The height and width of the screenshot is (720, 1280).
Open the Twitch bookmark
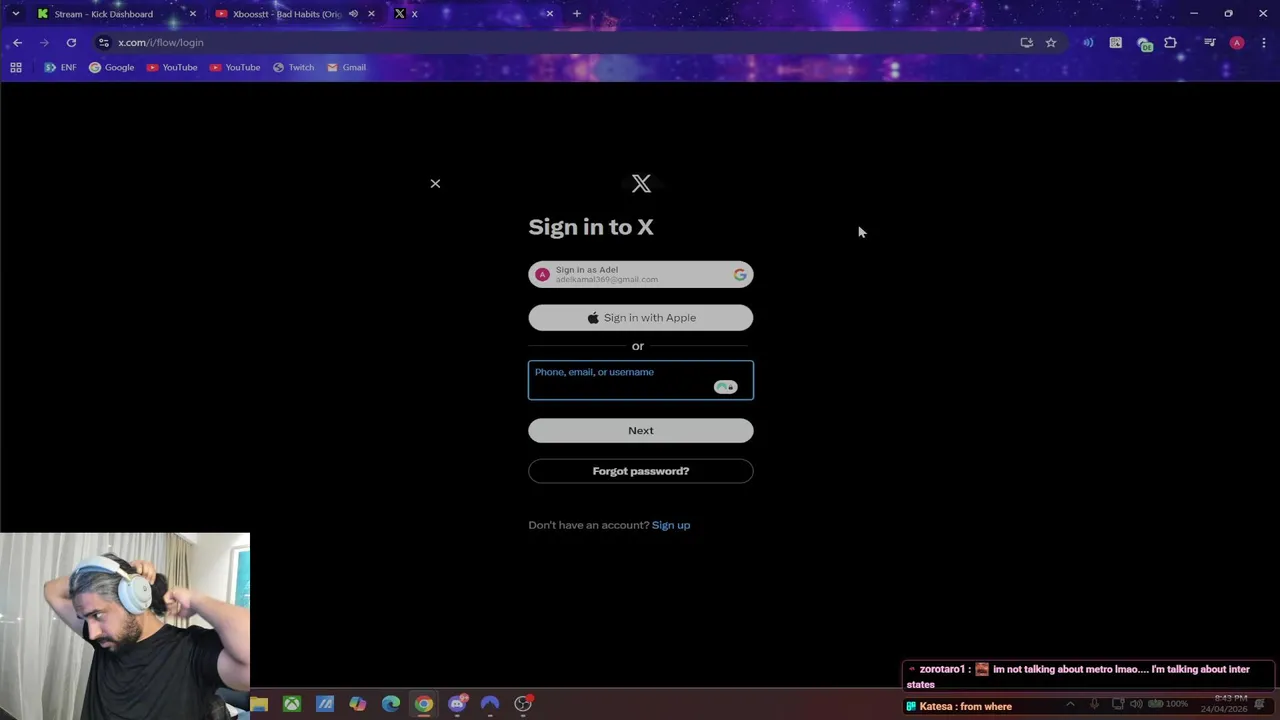(x=294, y=68)
